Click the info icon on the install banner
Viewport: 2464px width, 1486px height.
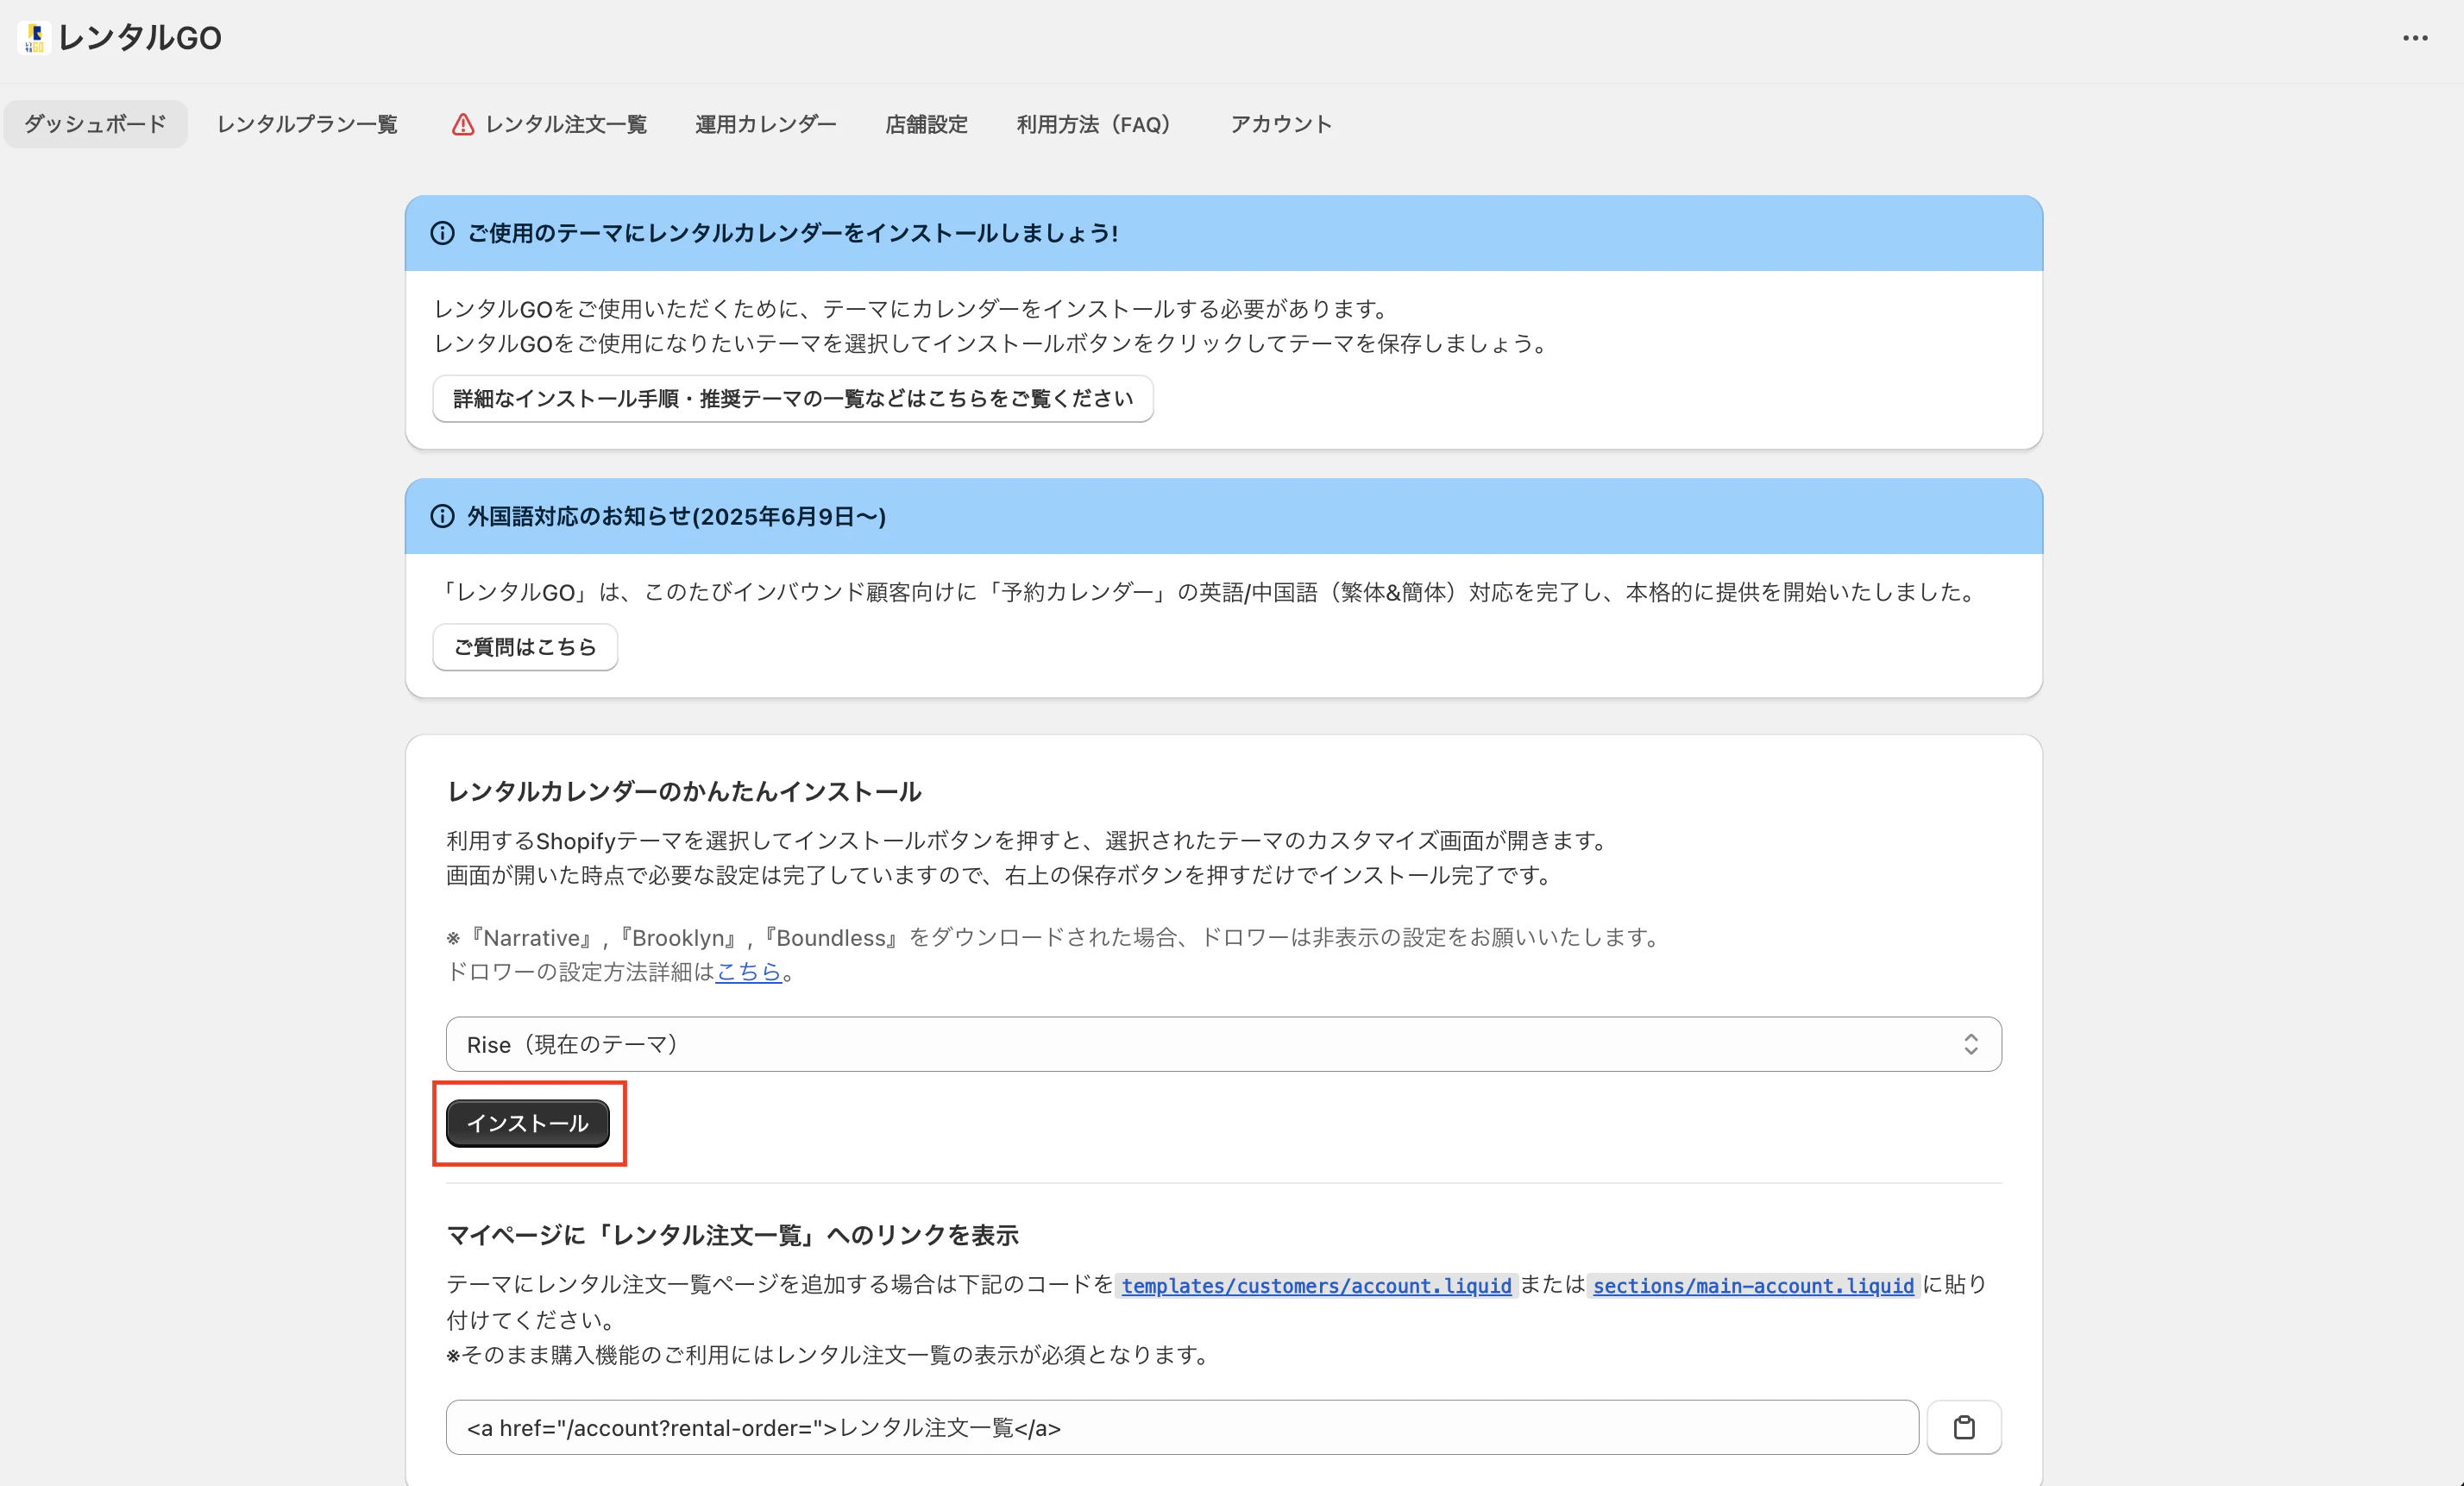click(x=442, y=233)
